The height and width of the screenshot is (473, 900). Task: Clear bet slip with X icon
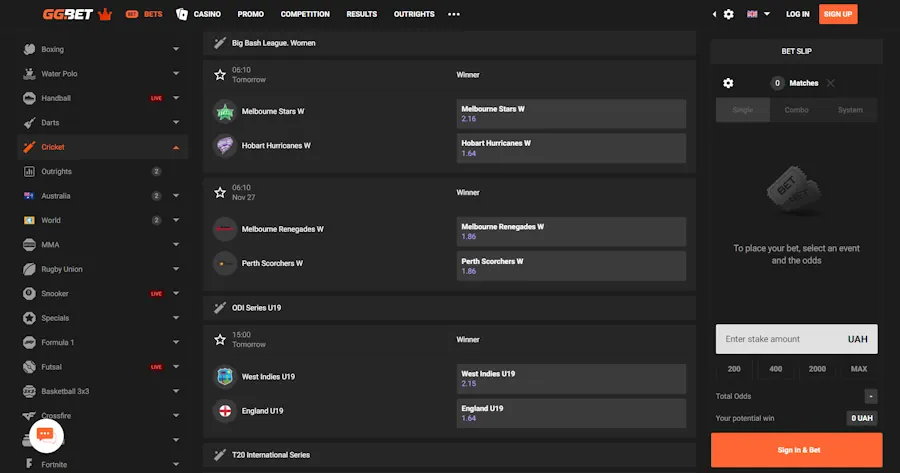(831, 83)
